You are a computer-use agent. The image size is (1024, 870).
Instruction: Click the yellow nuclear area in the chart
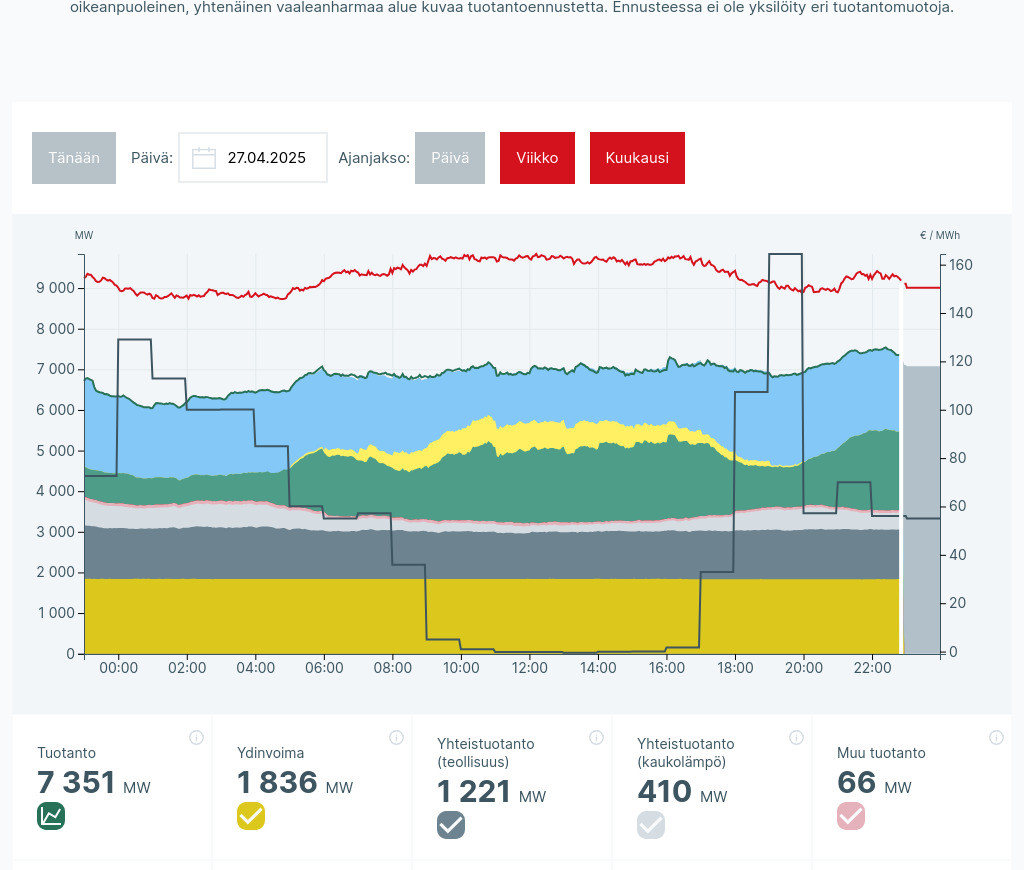click(490, 615)
